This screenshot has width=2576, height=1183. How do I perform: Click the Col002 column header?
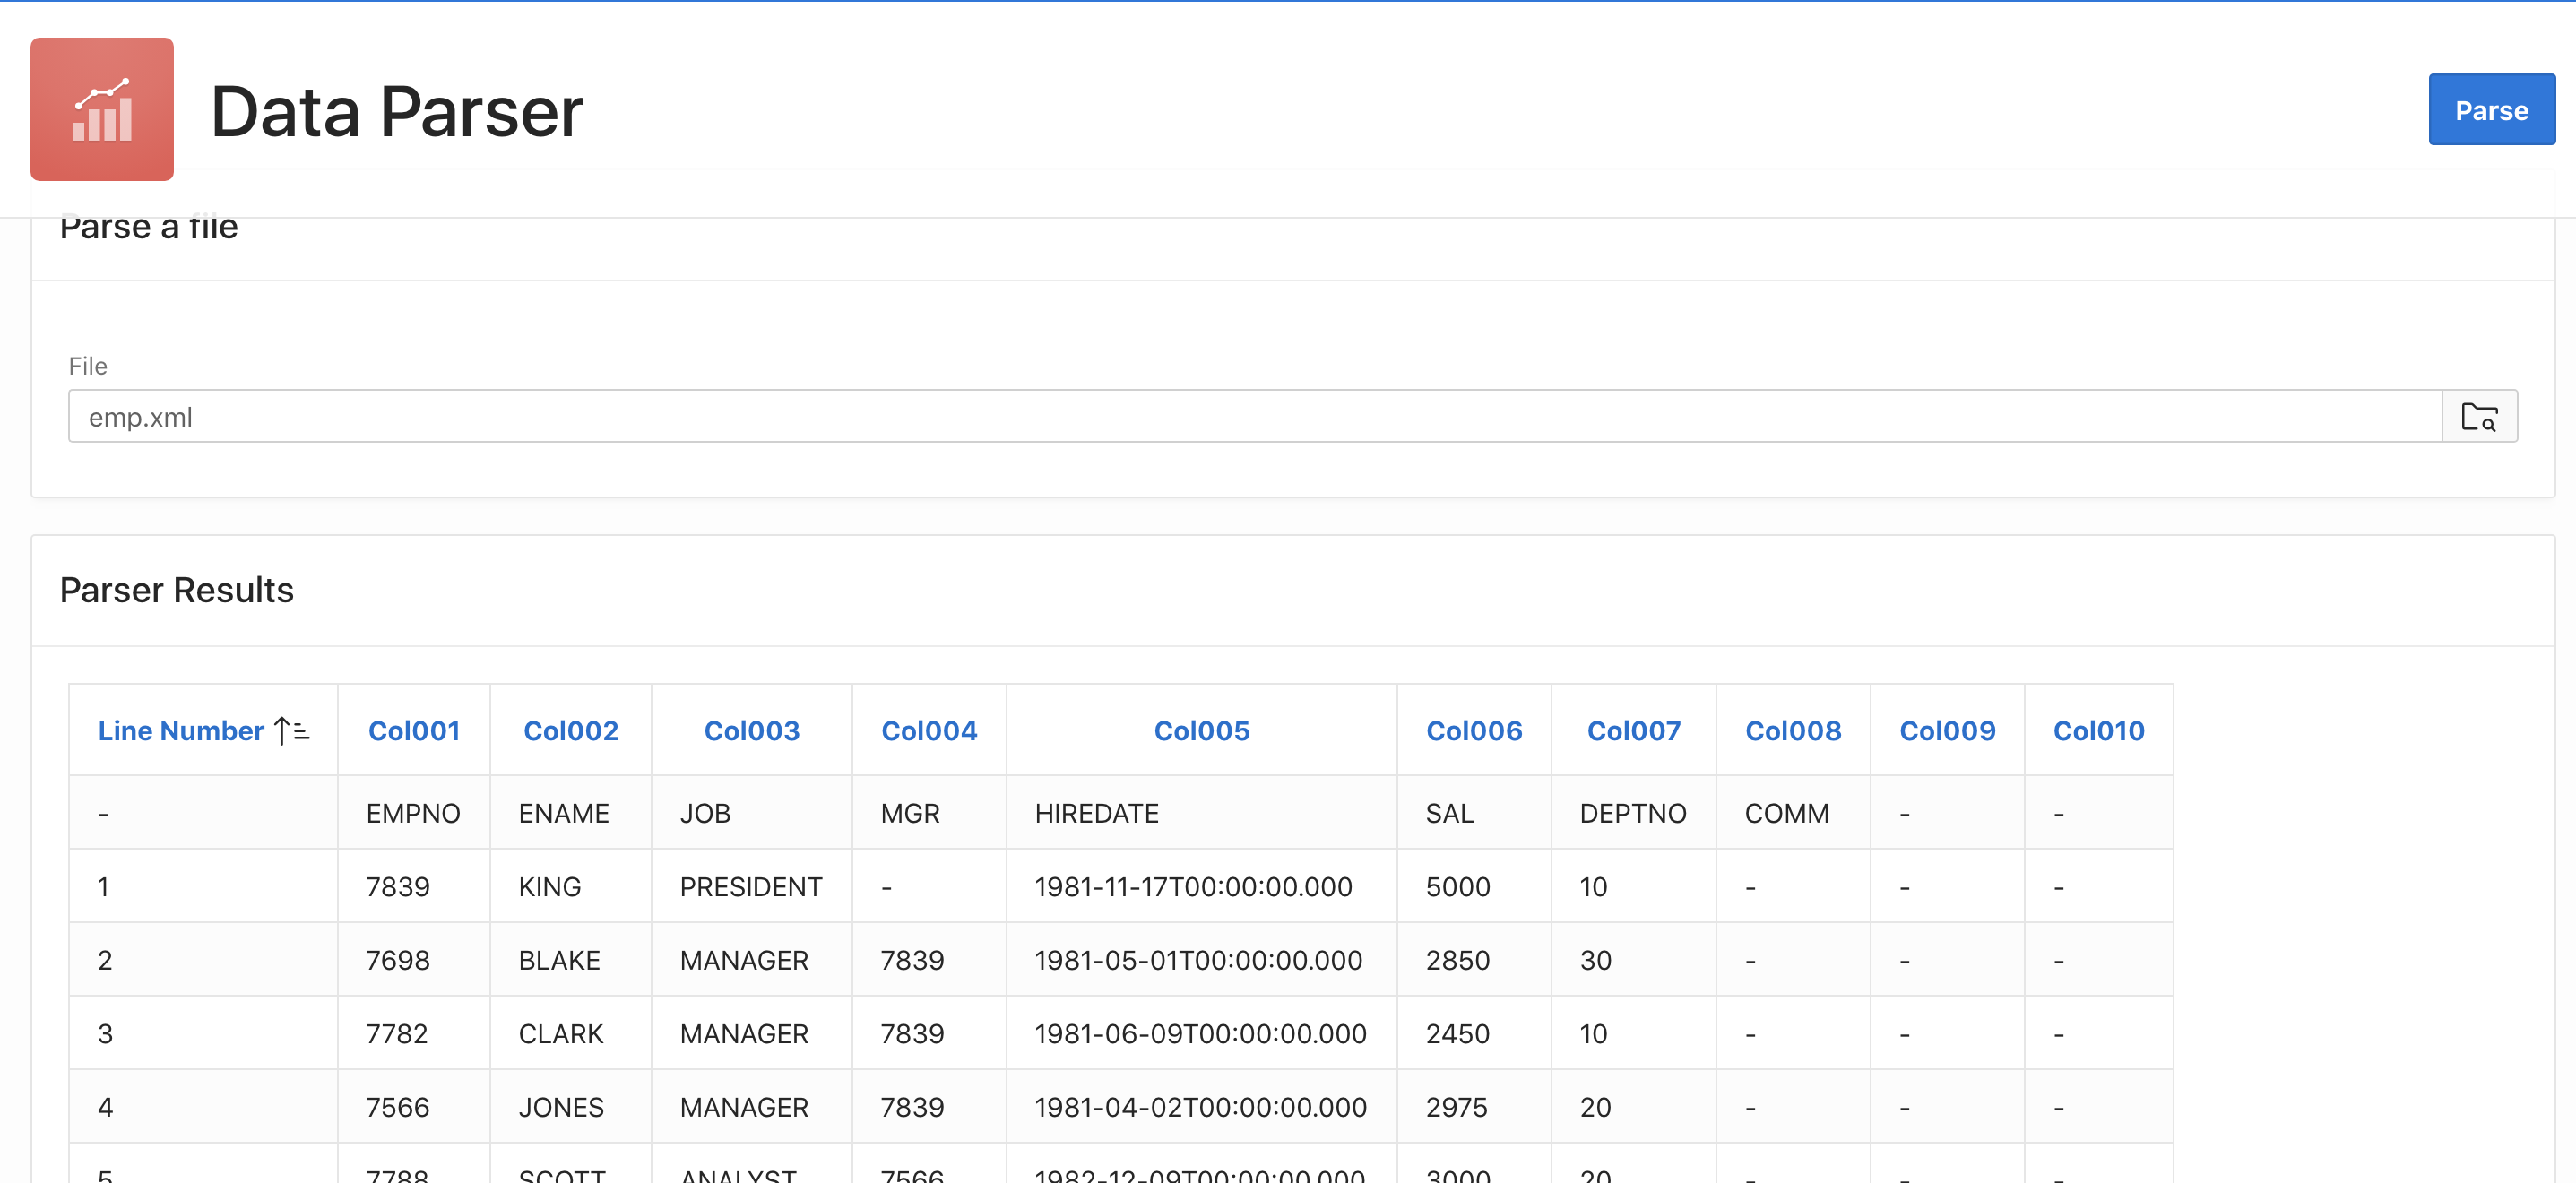click(x=570, y=731)
